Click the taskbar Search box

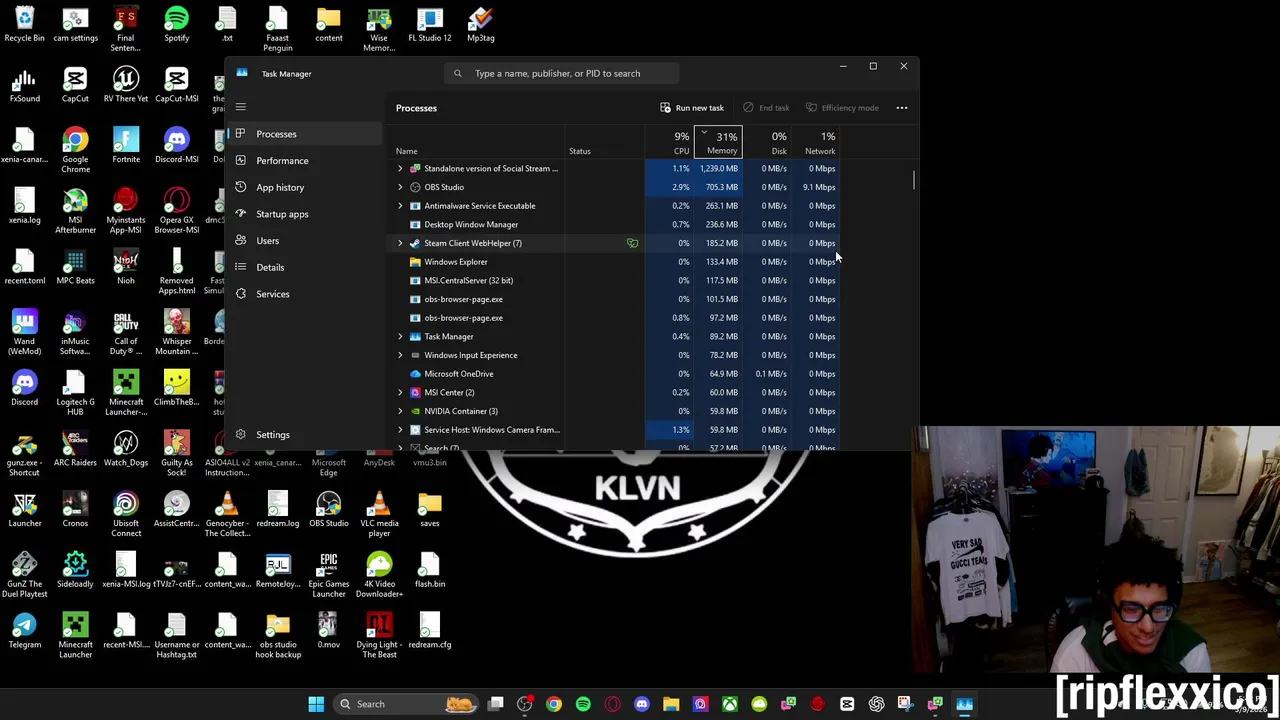[405, 704]
